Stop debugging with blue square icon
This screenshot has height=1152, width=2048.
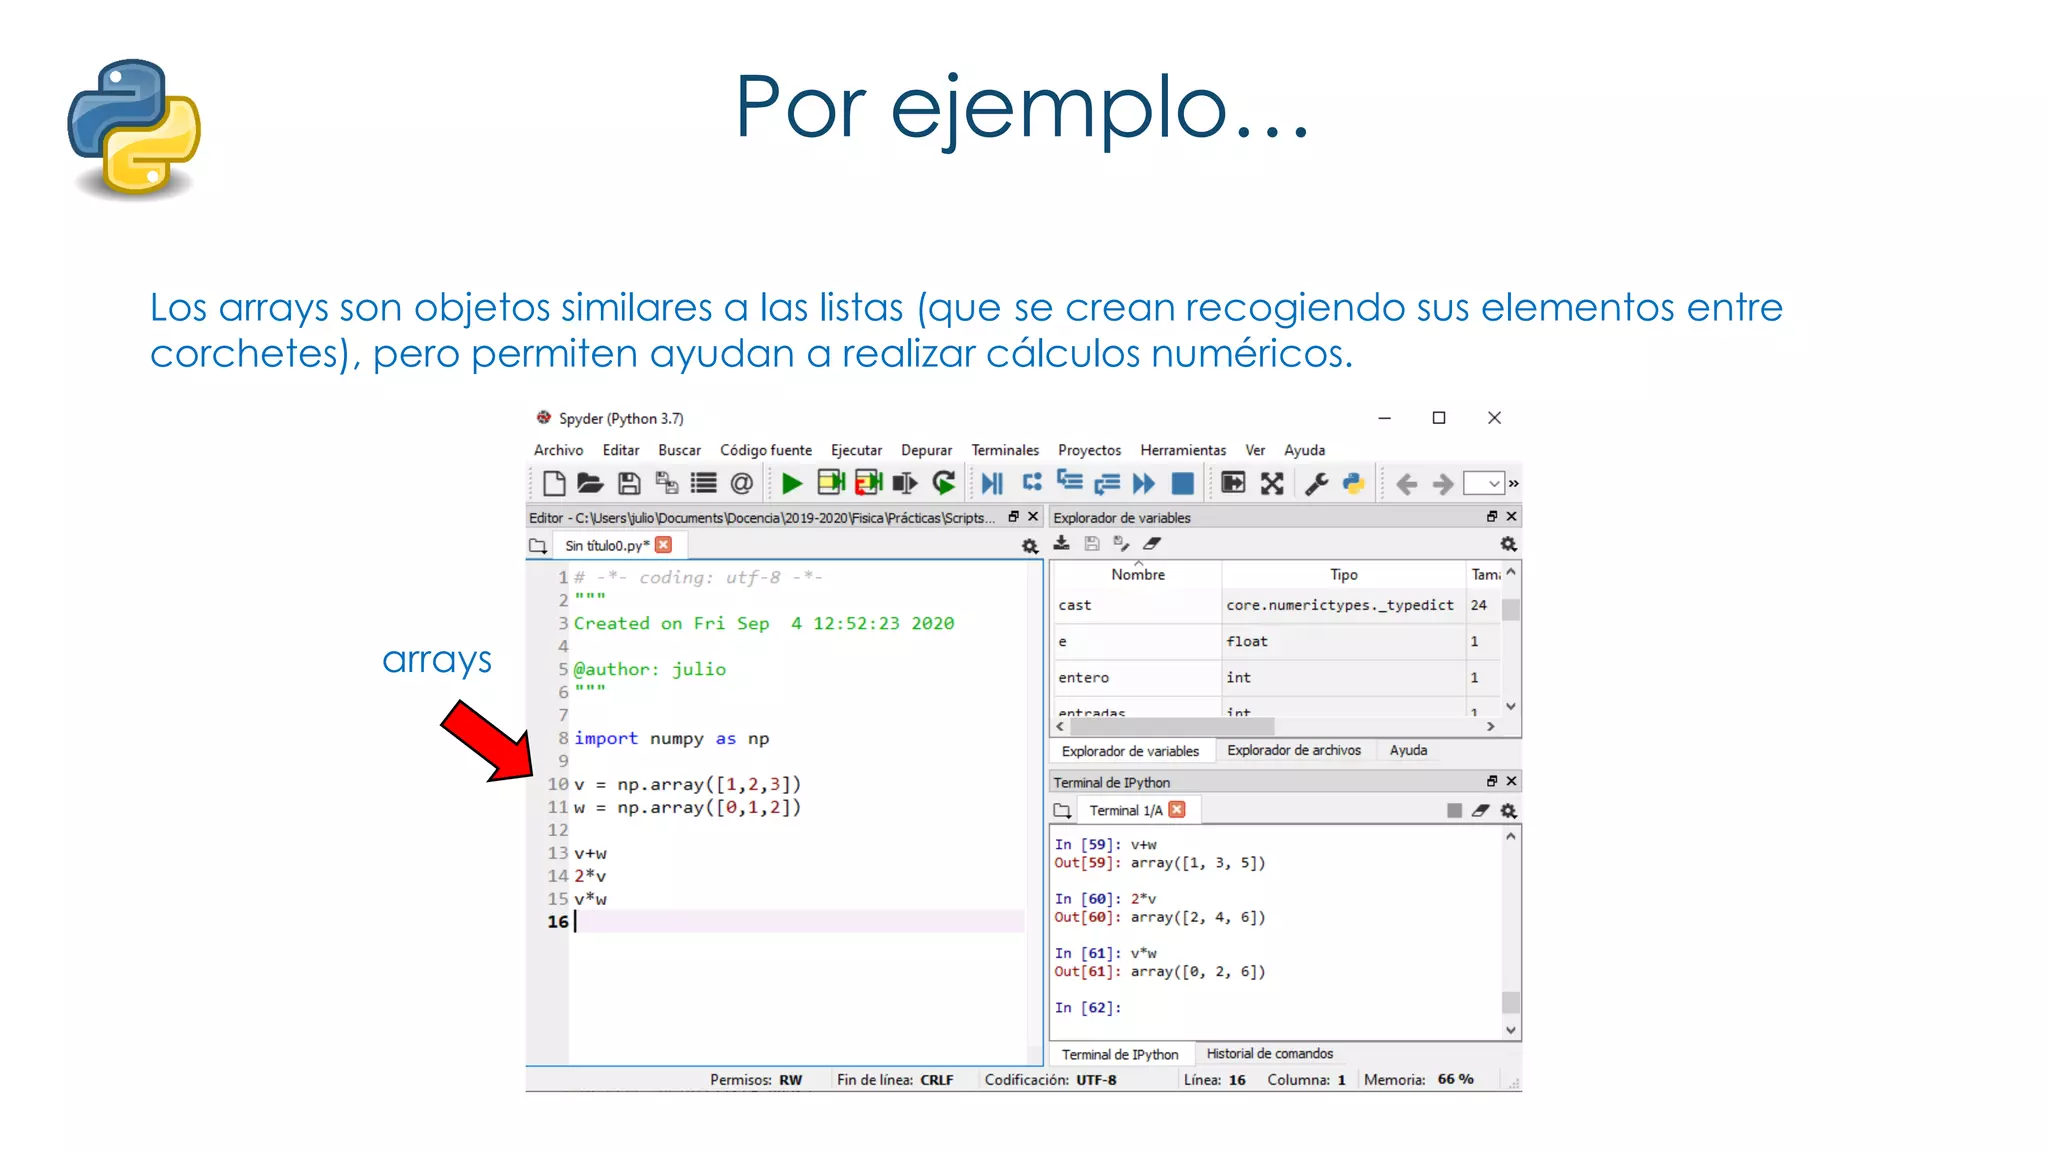(1183, 484)
